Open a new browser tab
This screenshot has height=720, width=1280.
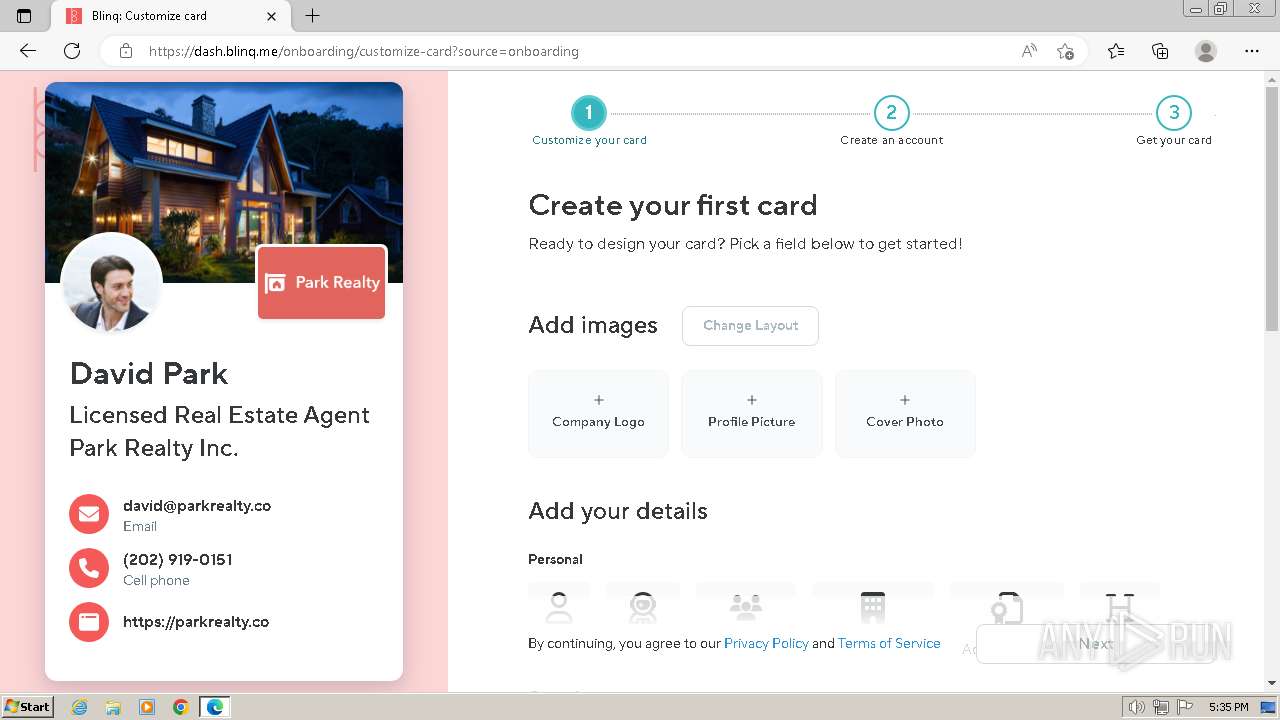tap(312, 16)
